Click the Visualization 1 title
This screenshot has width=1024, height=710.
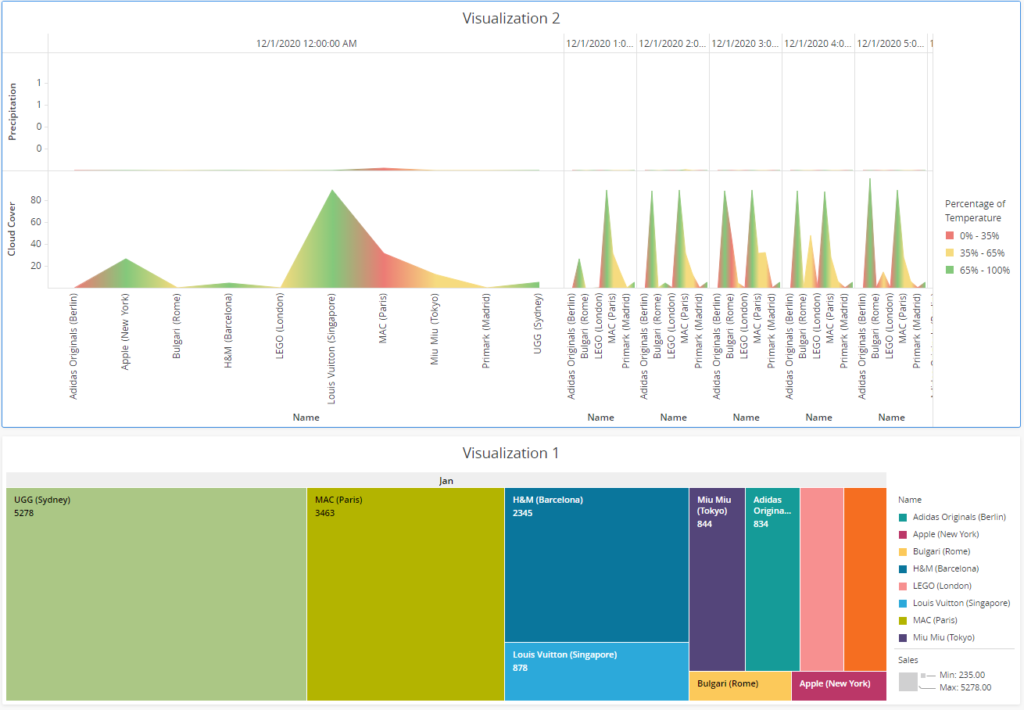(511, 453)
